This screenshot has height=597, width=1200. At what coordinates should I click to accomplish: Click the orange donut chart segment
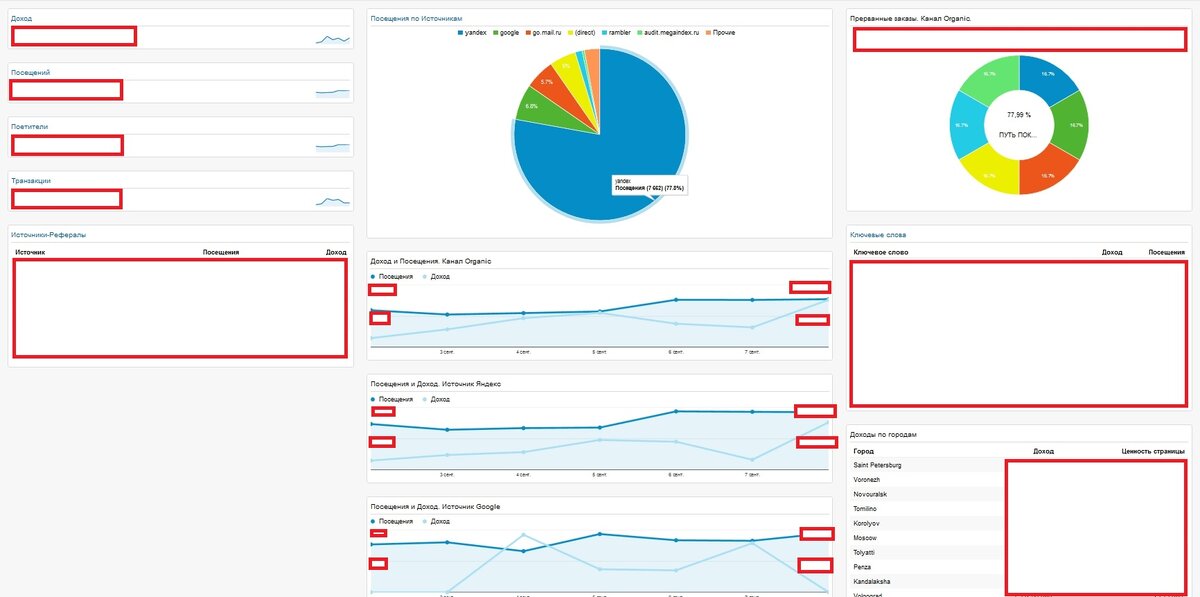tap(1044, 169)
